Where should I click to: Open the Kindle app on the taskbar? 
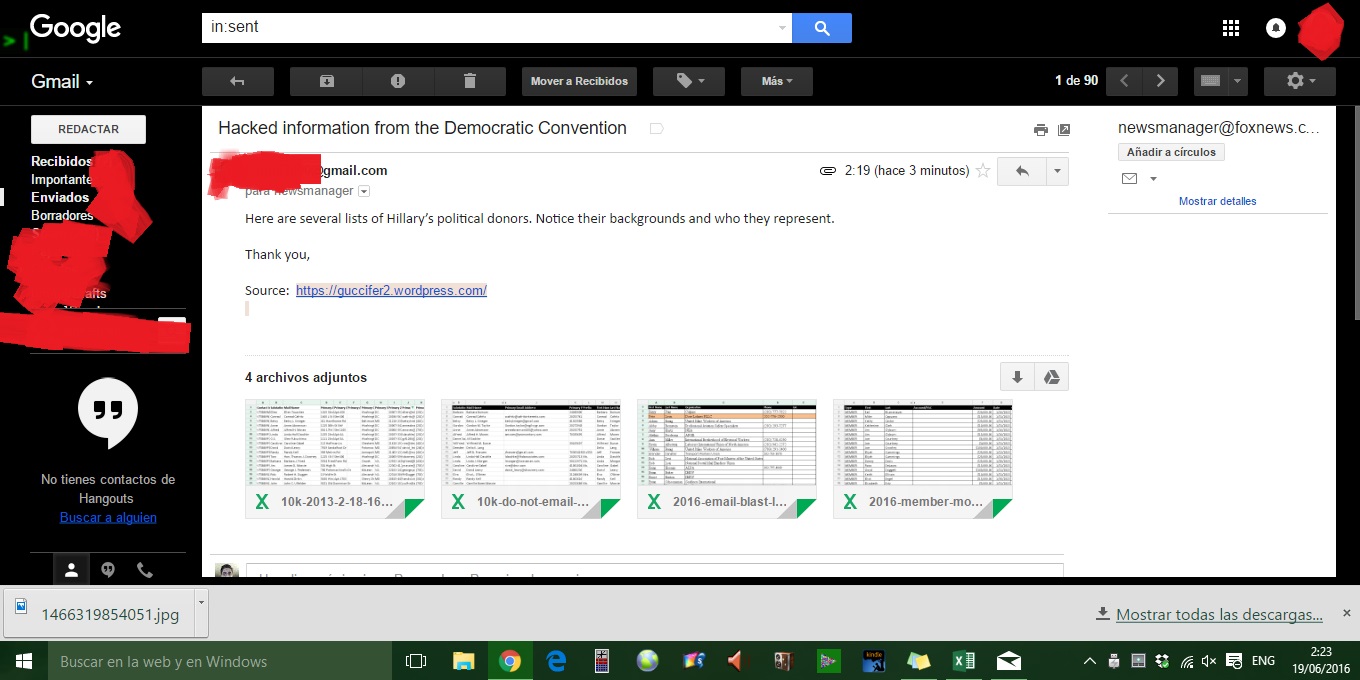(x=874, y=661)
